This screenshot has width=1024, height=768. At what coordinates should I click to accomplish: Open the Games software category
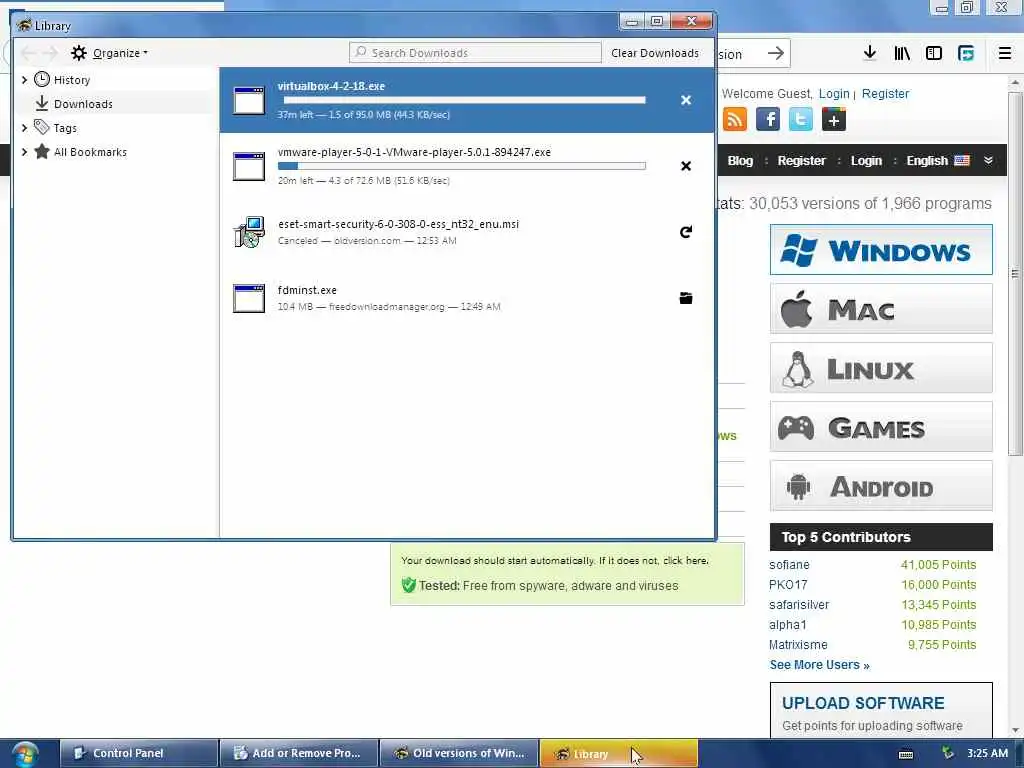point(881,427)
